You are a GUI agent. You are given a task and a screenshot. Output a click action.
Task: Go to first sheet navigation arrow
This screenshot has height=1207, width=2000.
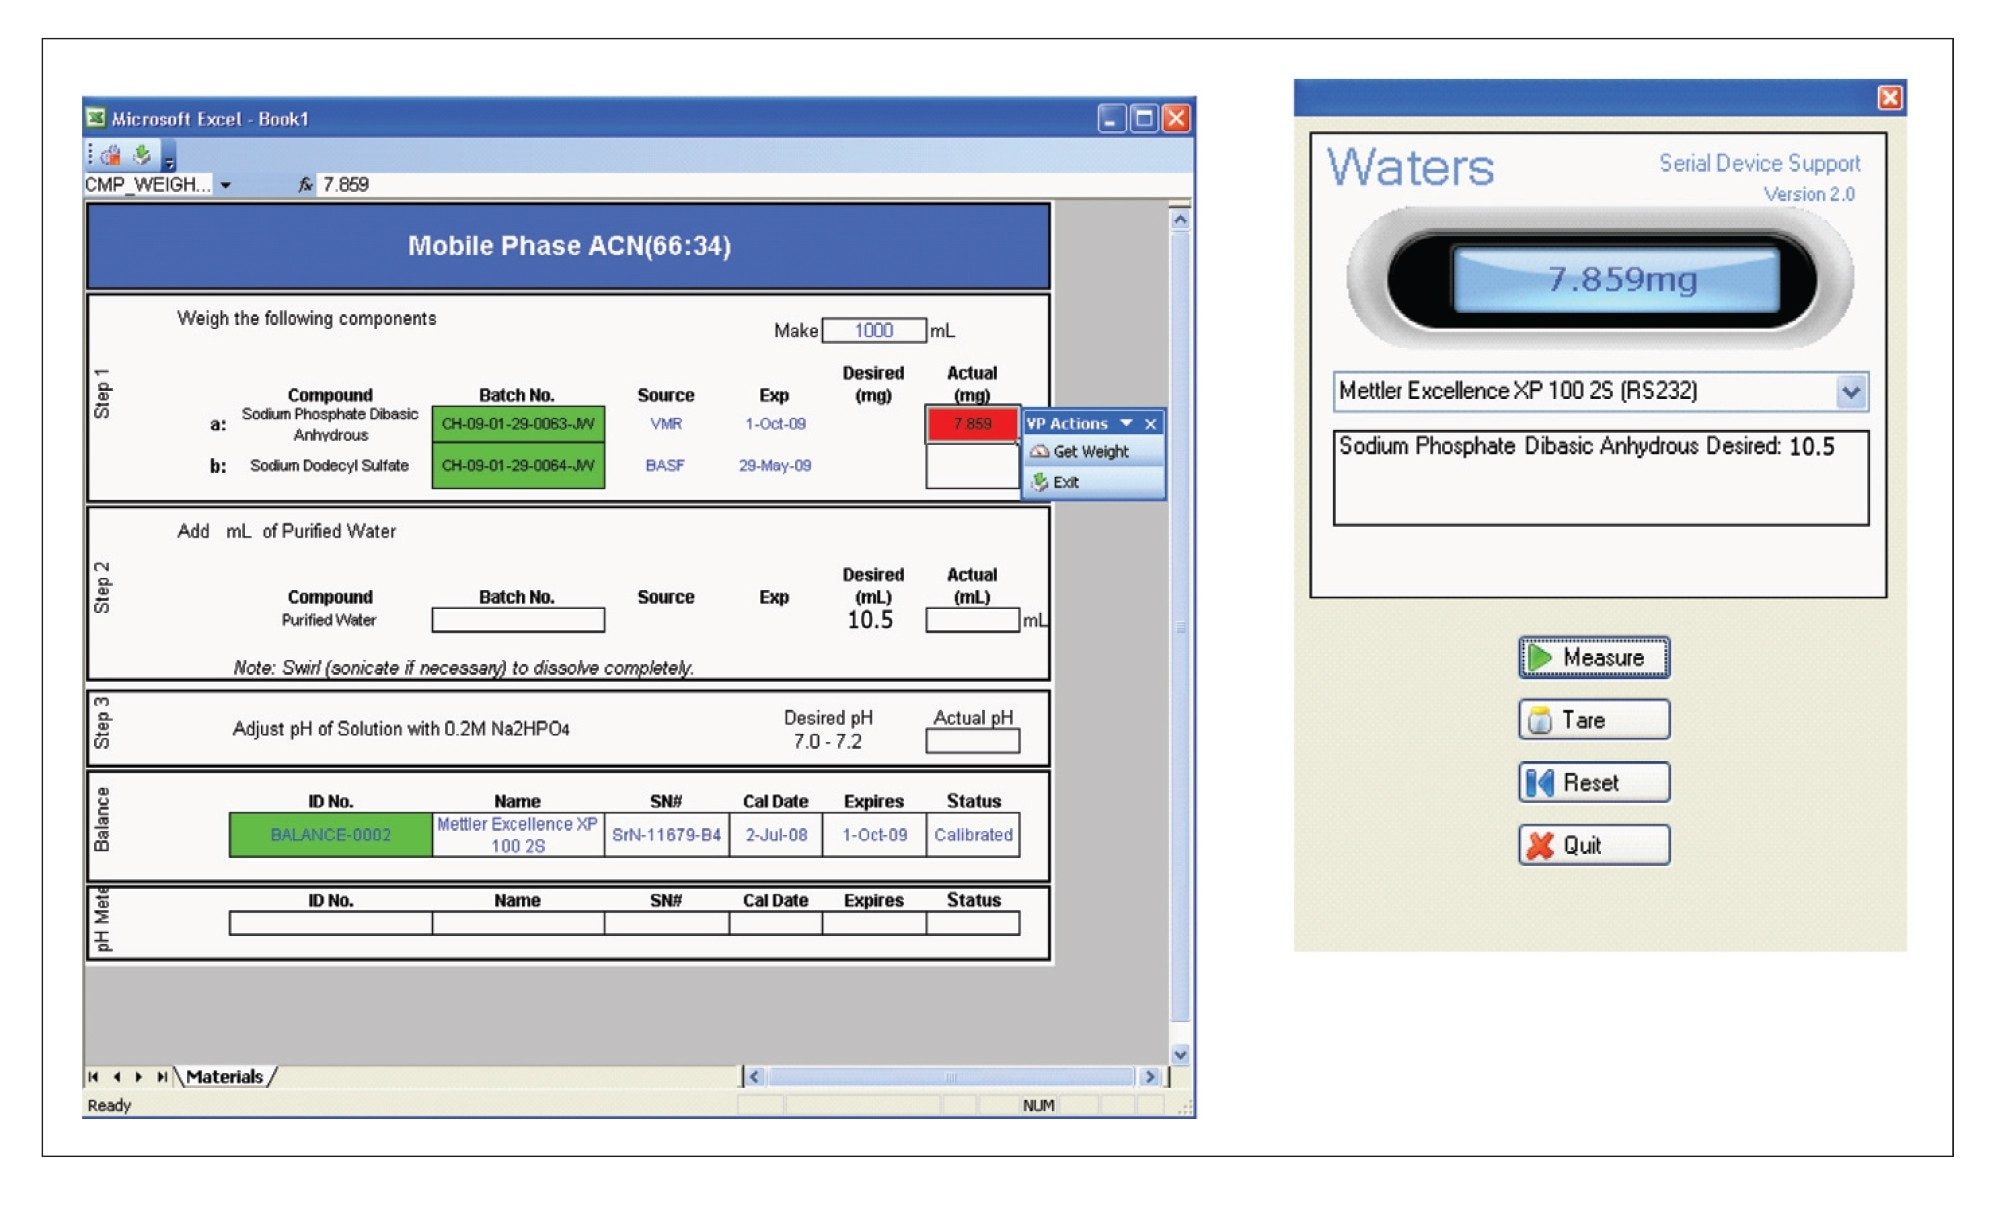click(93, 1077)
